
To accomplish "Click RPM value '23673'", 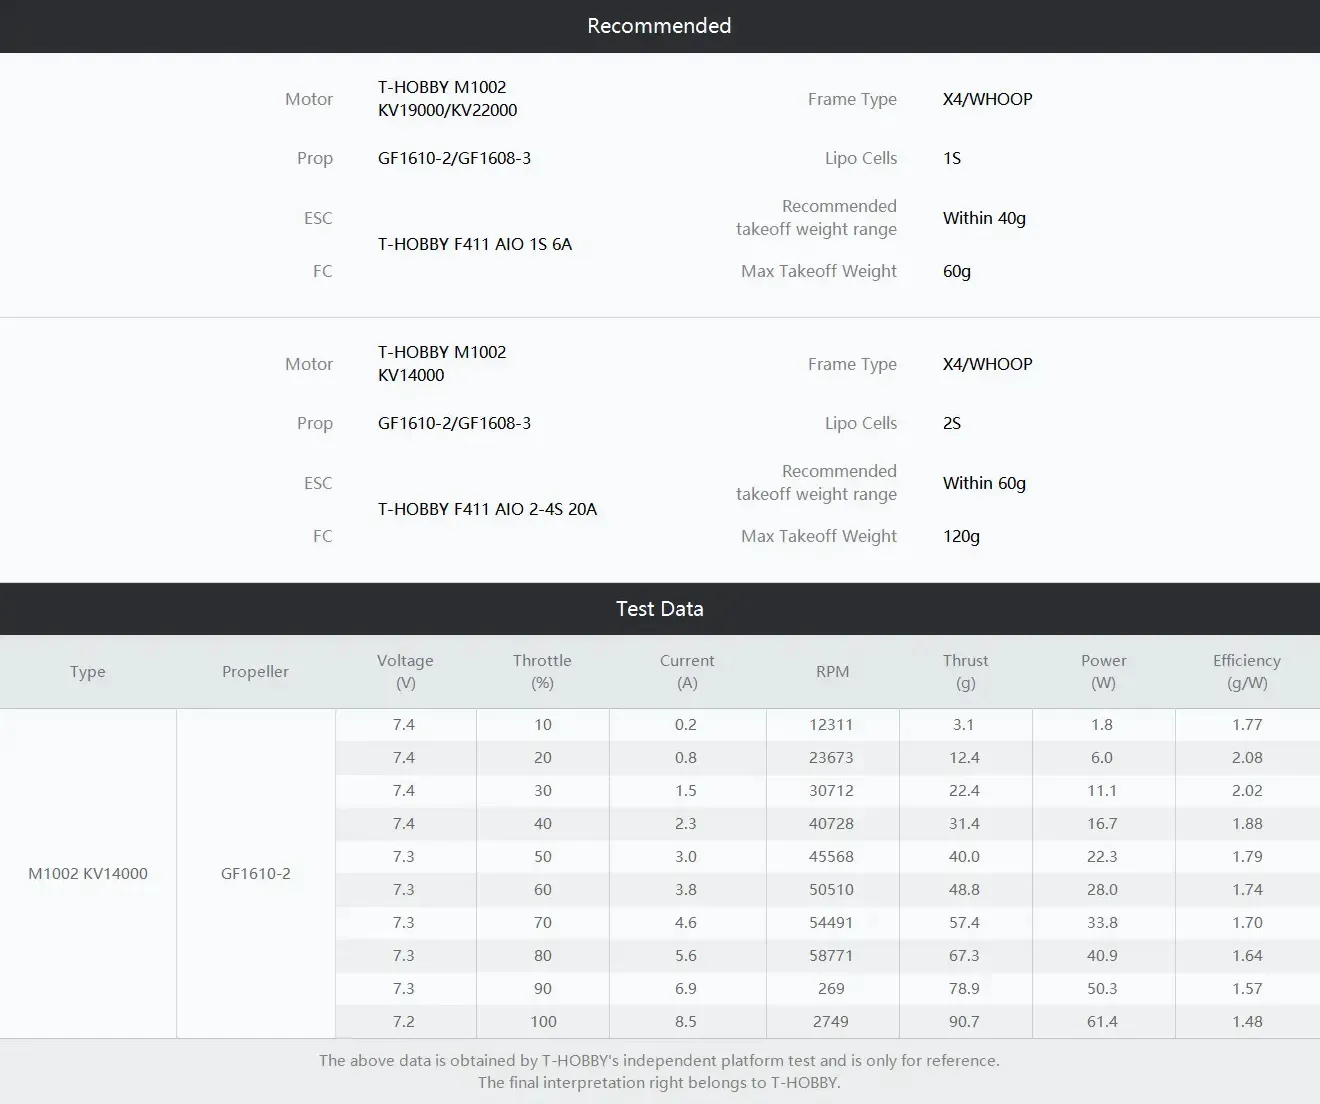I will pos(832,758).
